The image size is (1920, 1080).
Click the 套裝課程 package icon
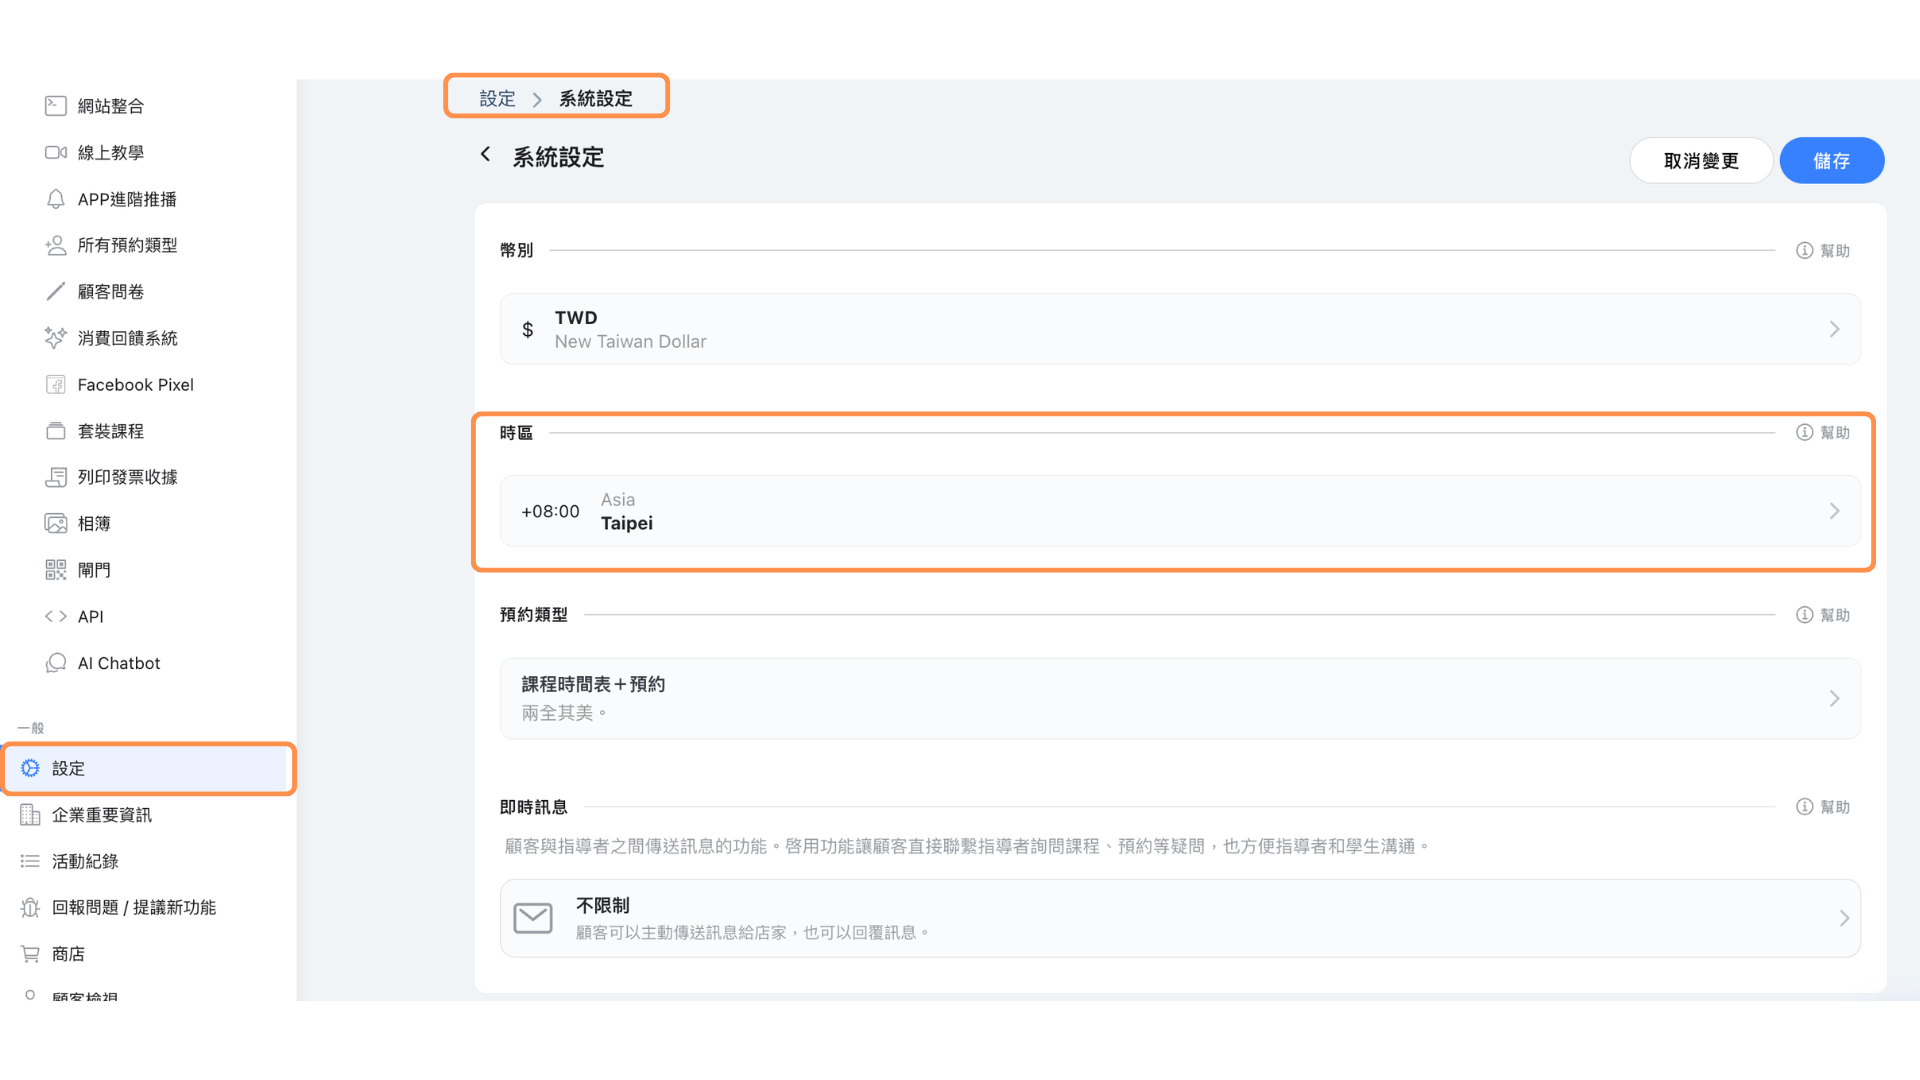pyautogui.click(x=56, y=431)
